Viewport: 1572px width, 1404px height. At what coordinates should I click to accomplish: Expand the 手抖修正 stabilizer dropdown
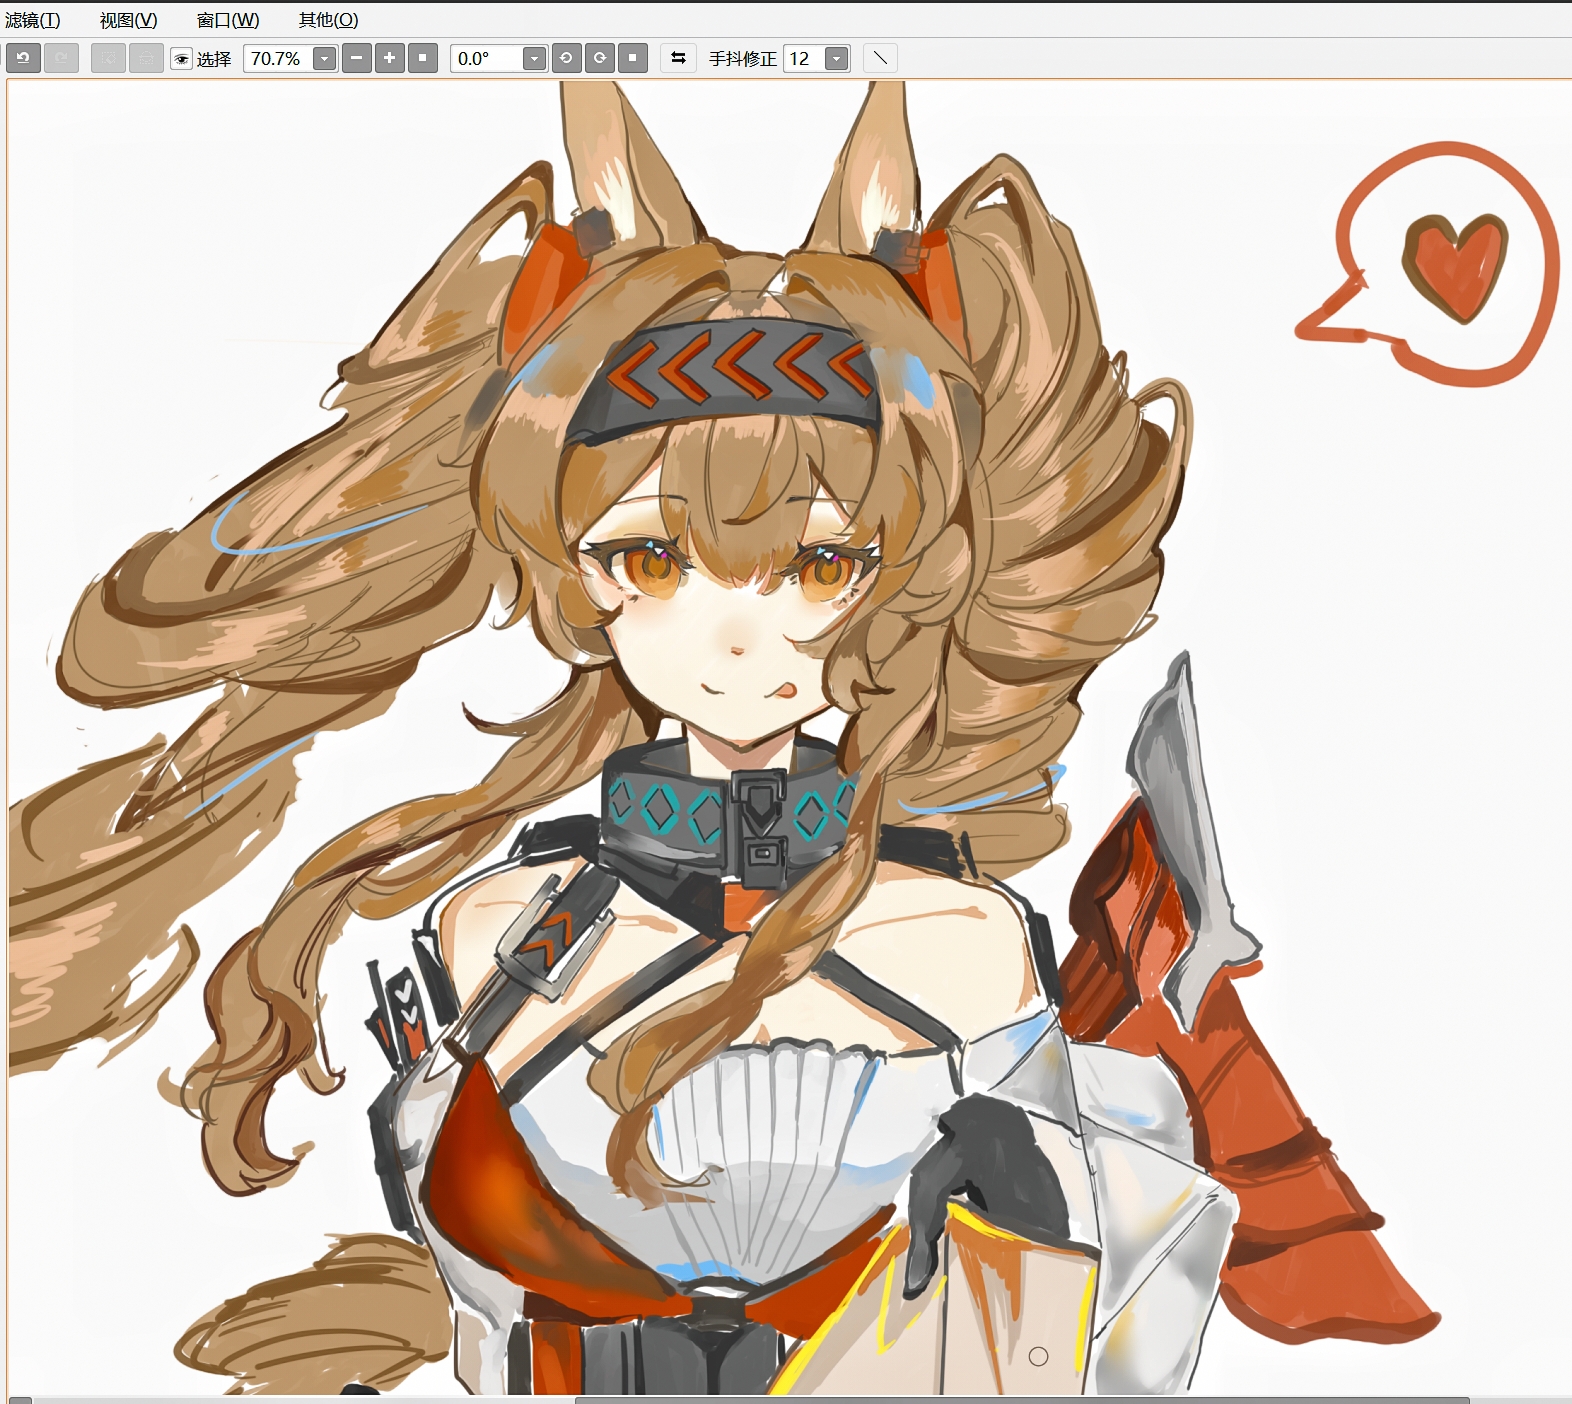point(837,59)
